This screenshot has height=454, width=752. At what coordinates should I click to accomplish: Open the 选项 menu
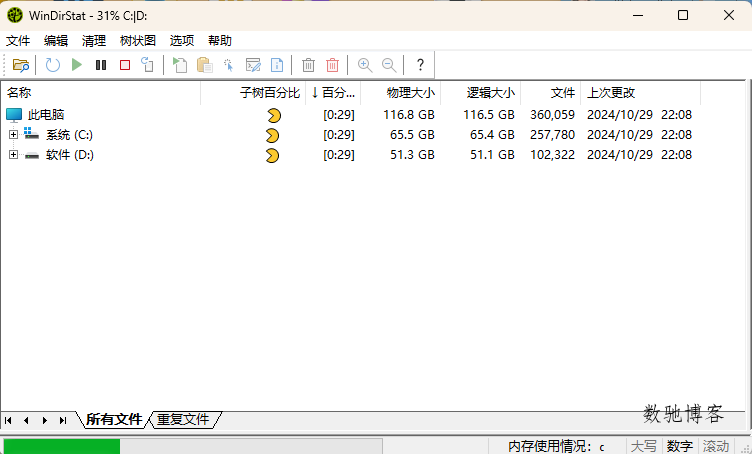[182, 41]
